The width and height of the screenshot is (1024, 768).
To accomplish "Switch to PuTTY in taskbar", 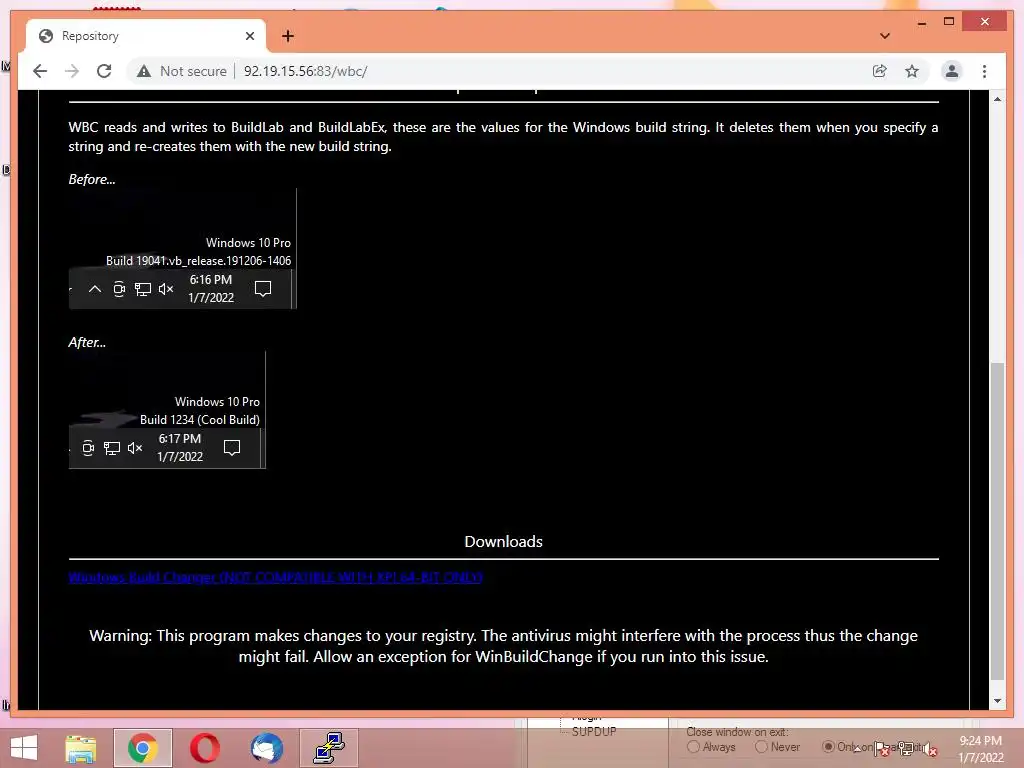I will [329, 748].
